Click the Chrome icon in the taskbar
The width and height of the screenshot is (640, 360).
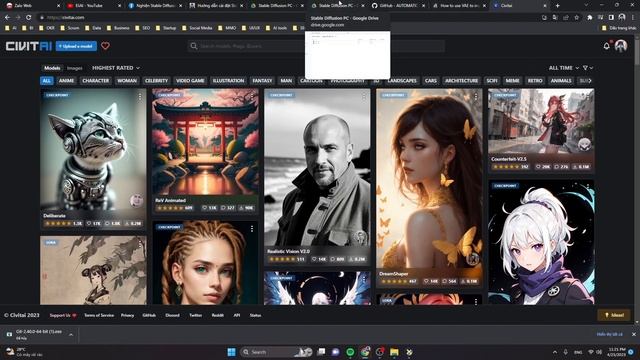365,352
